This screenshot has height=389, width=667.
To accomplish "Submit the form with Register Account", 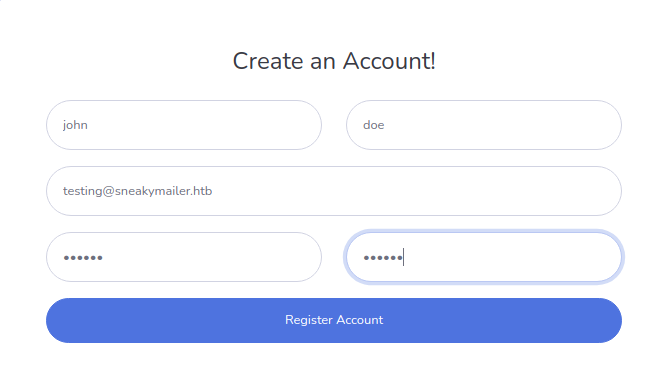I will [x=334, y=320].
